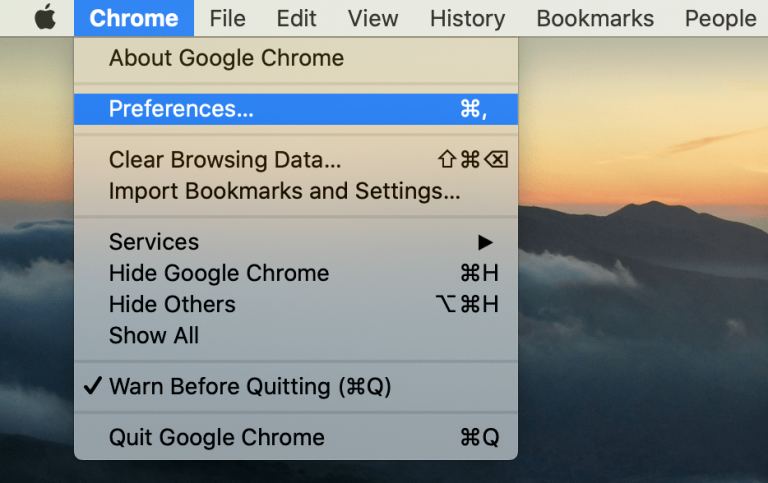768x483 pixels.
Task: Close the highlighted Chrome menu title
Action: tap(134, 18)
